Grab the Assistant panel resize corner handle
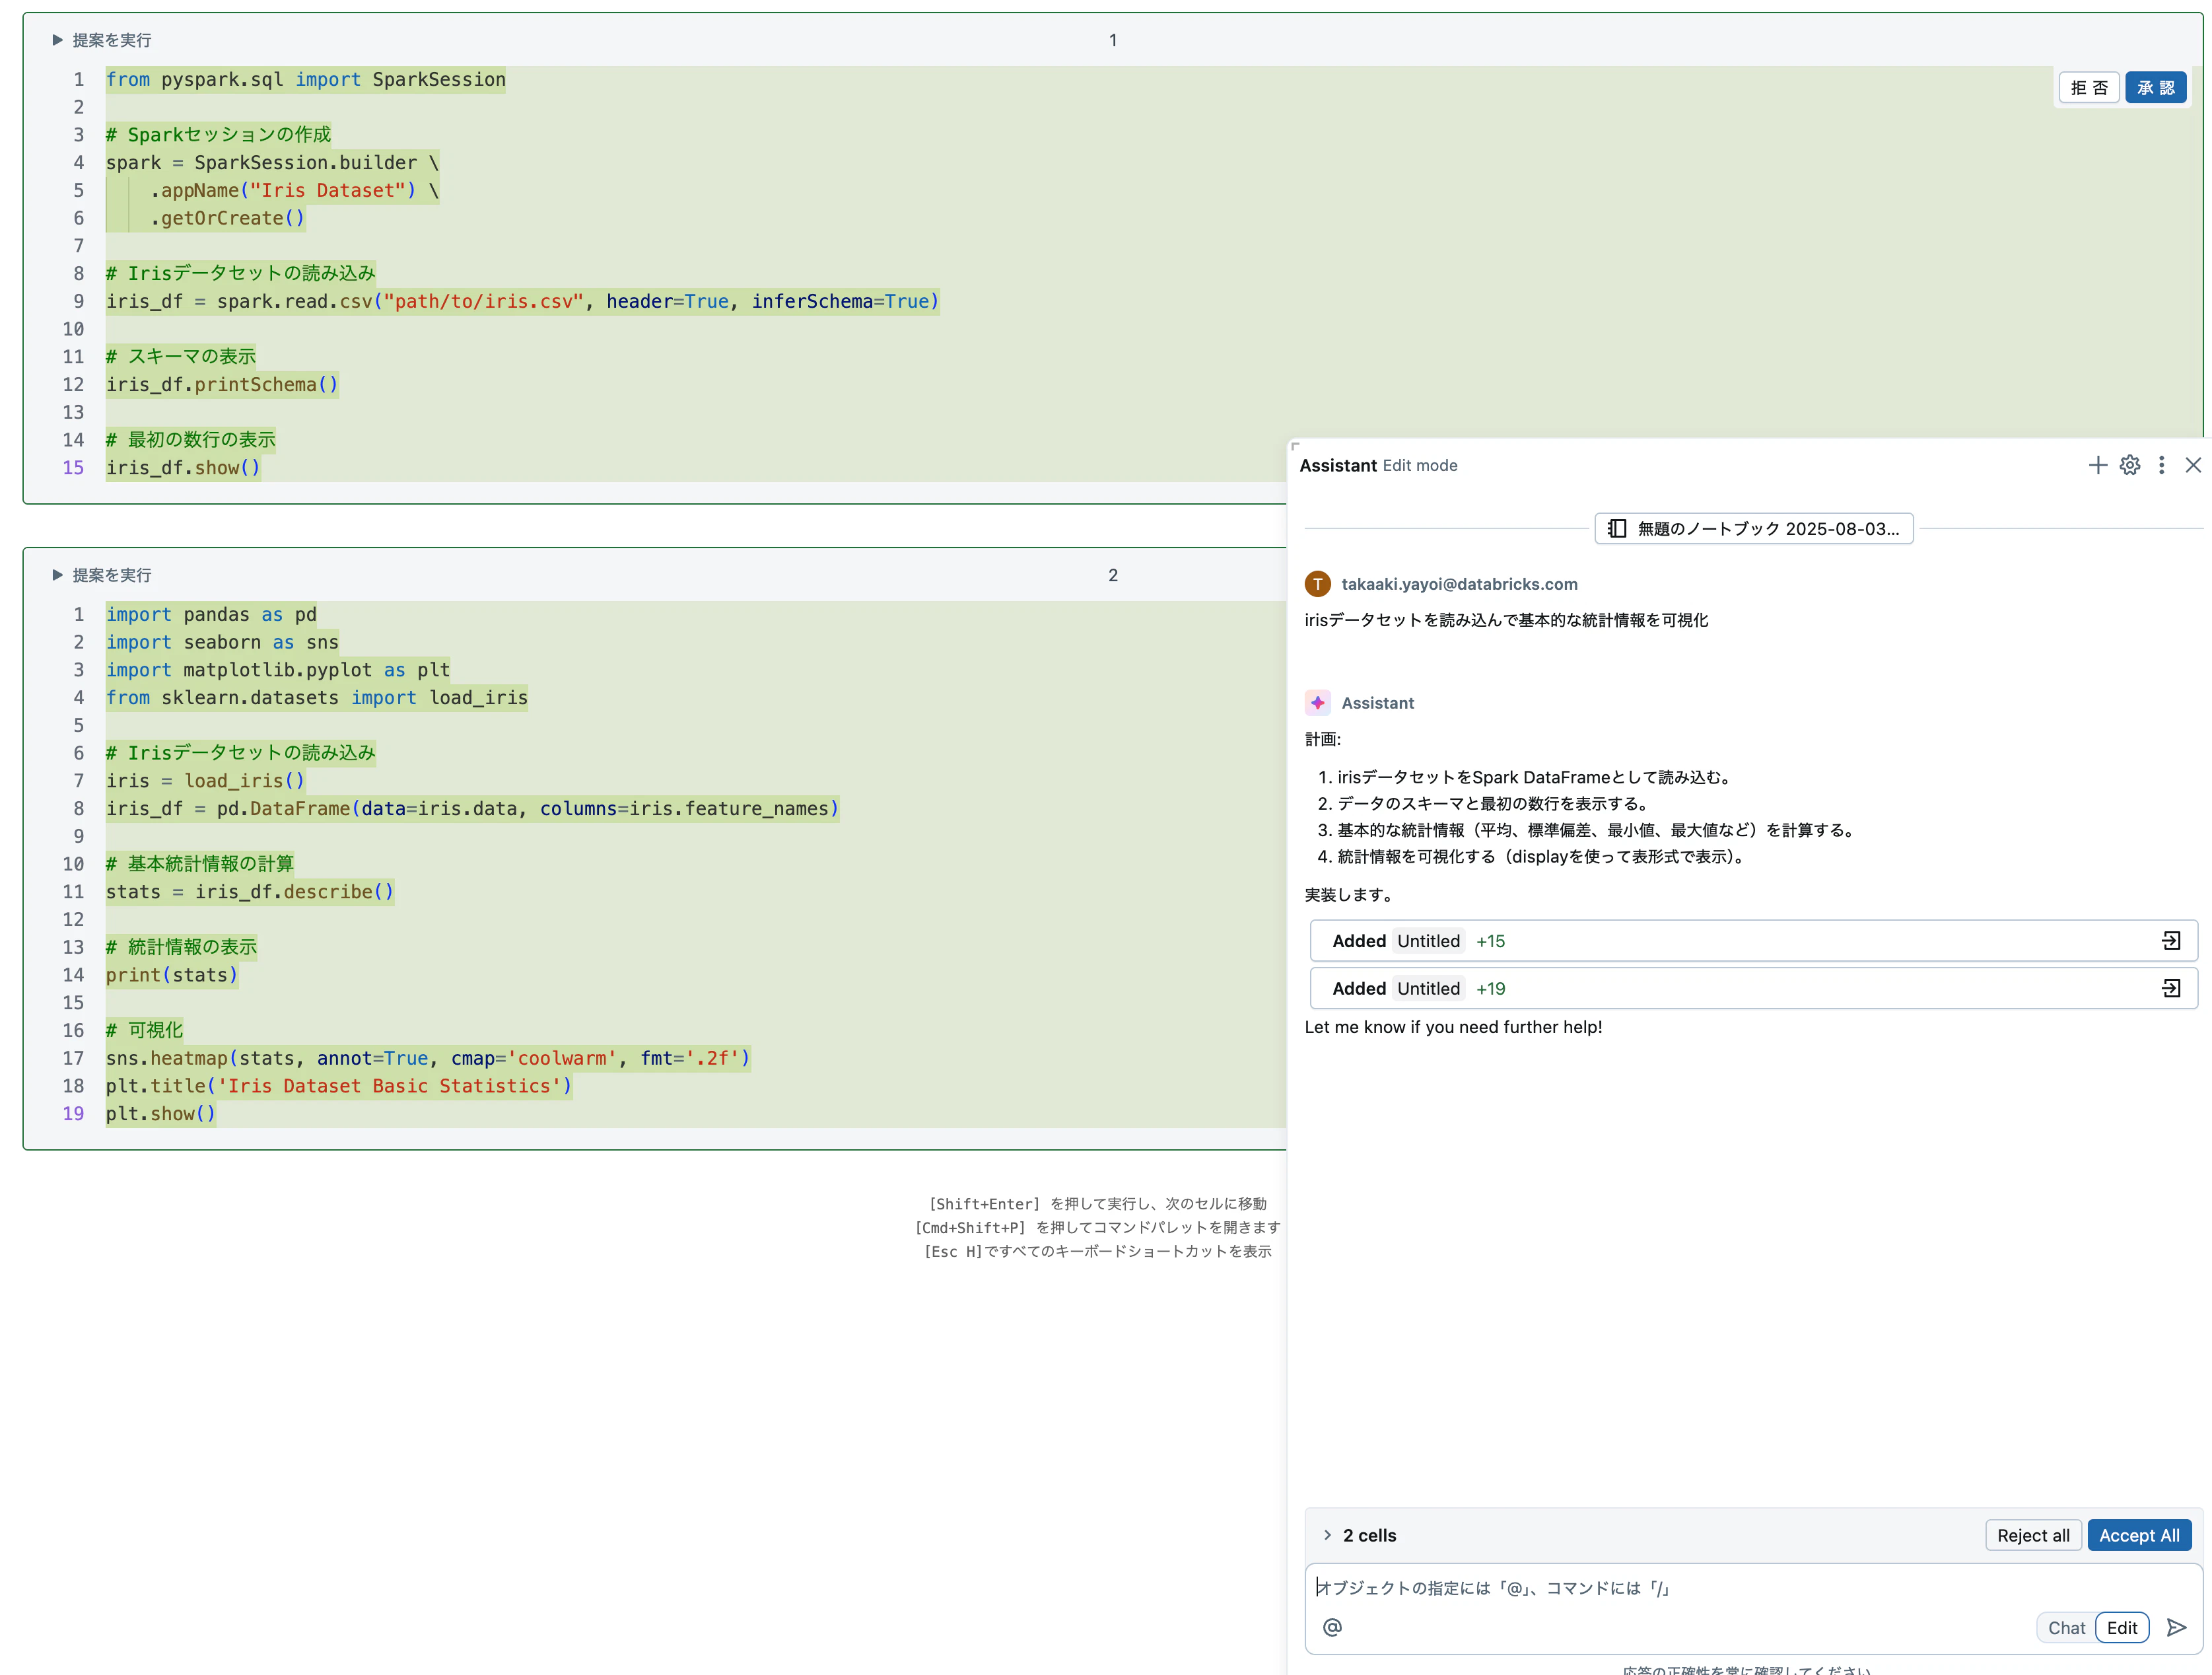 click(1295, 447)
